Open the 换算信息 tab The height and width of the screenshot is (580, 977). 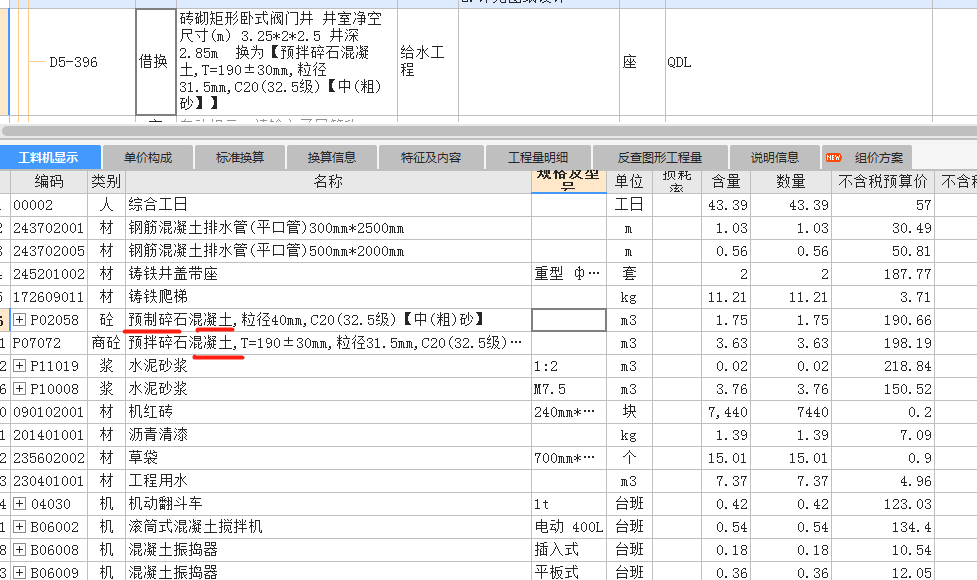[x=331, y=158]
